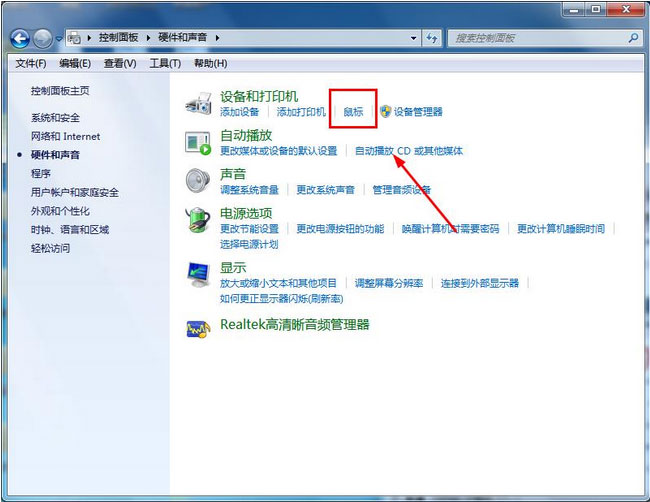Screen dimensions: 650x502
Task: Maximize the control panel window
Action: point(595,10)
